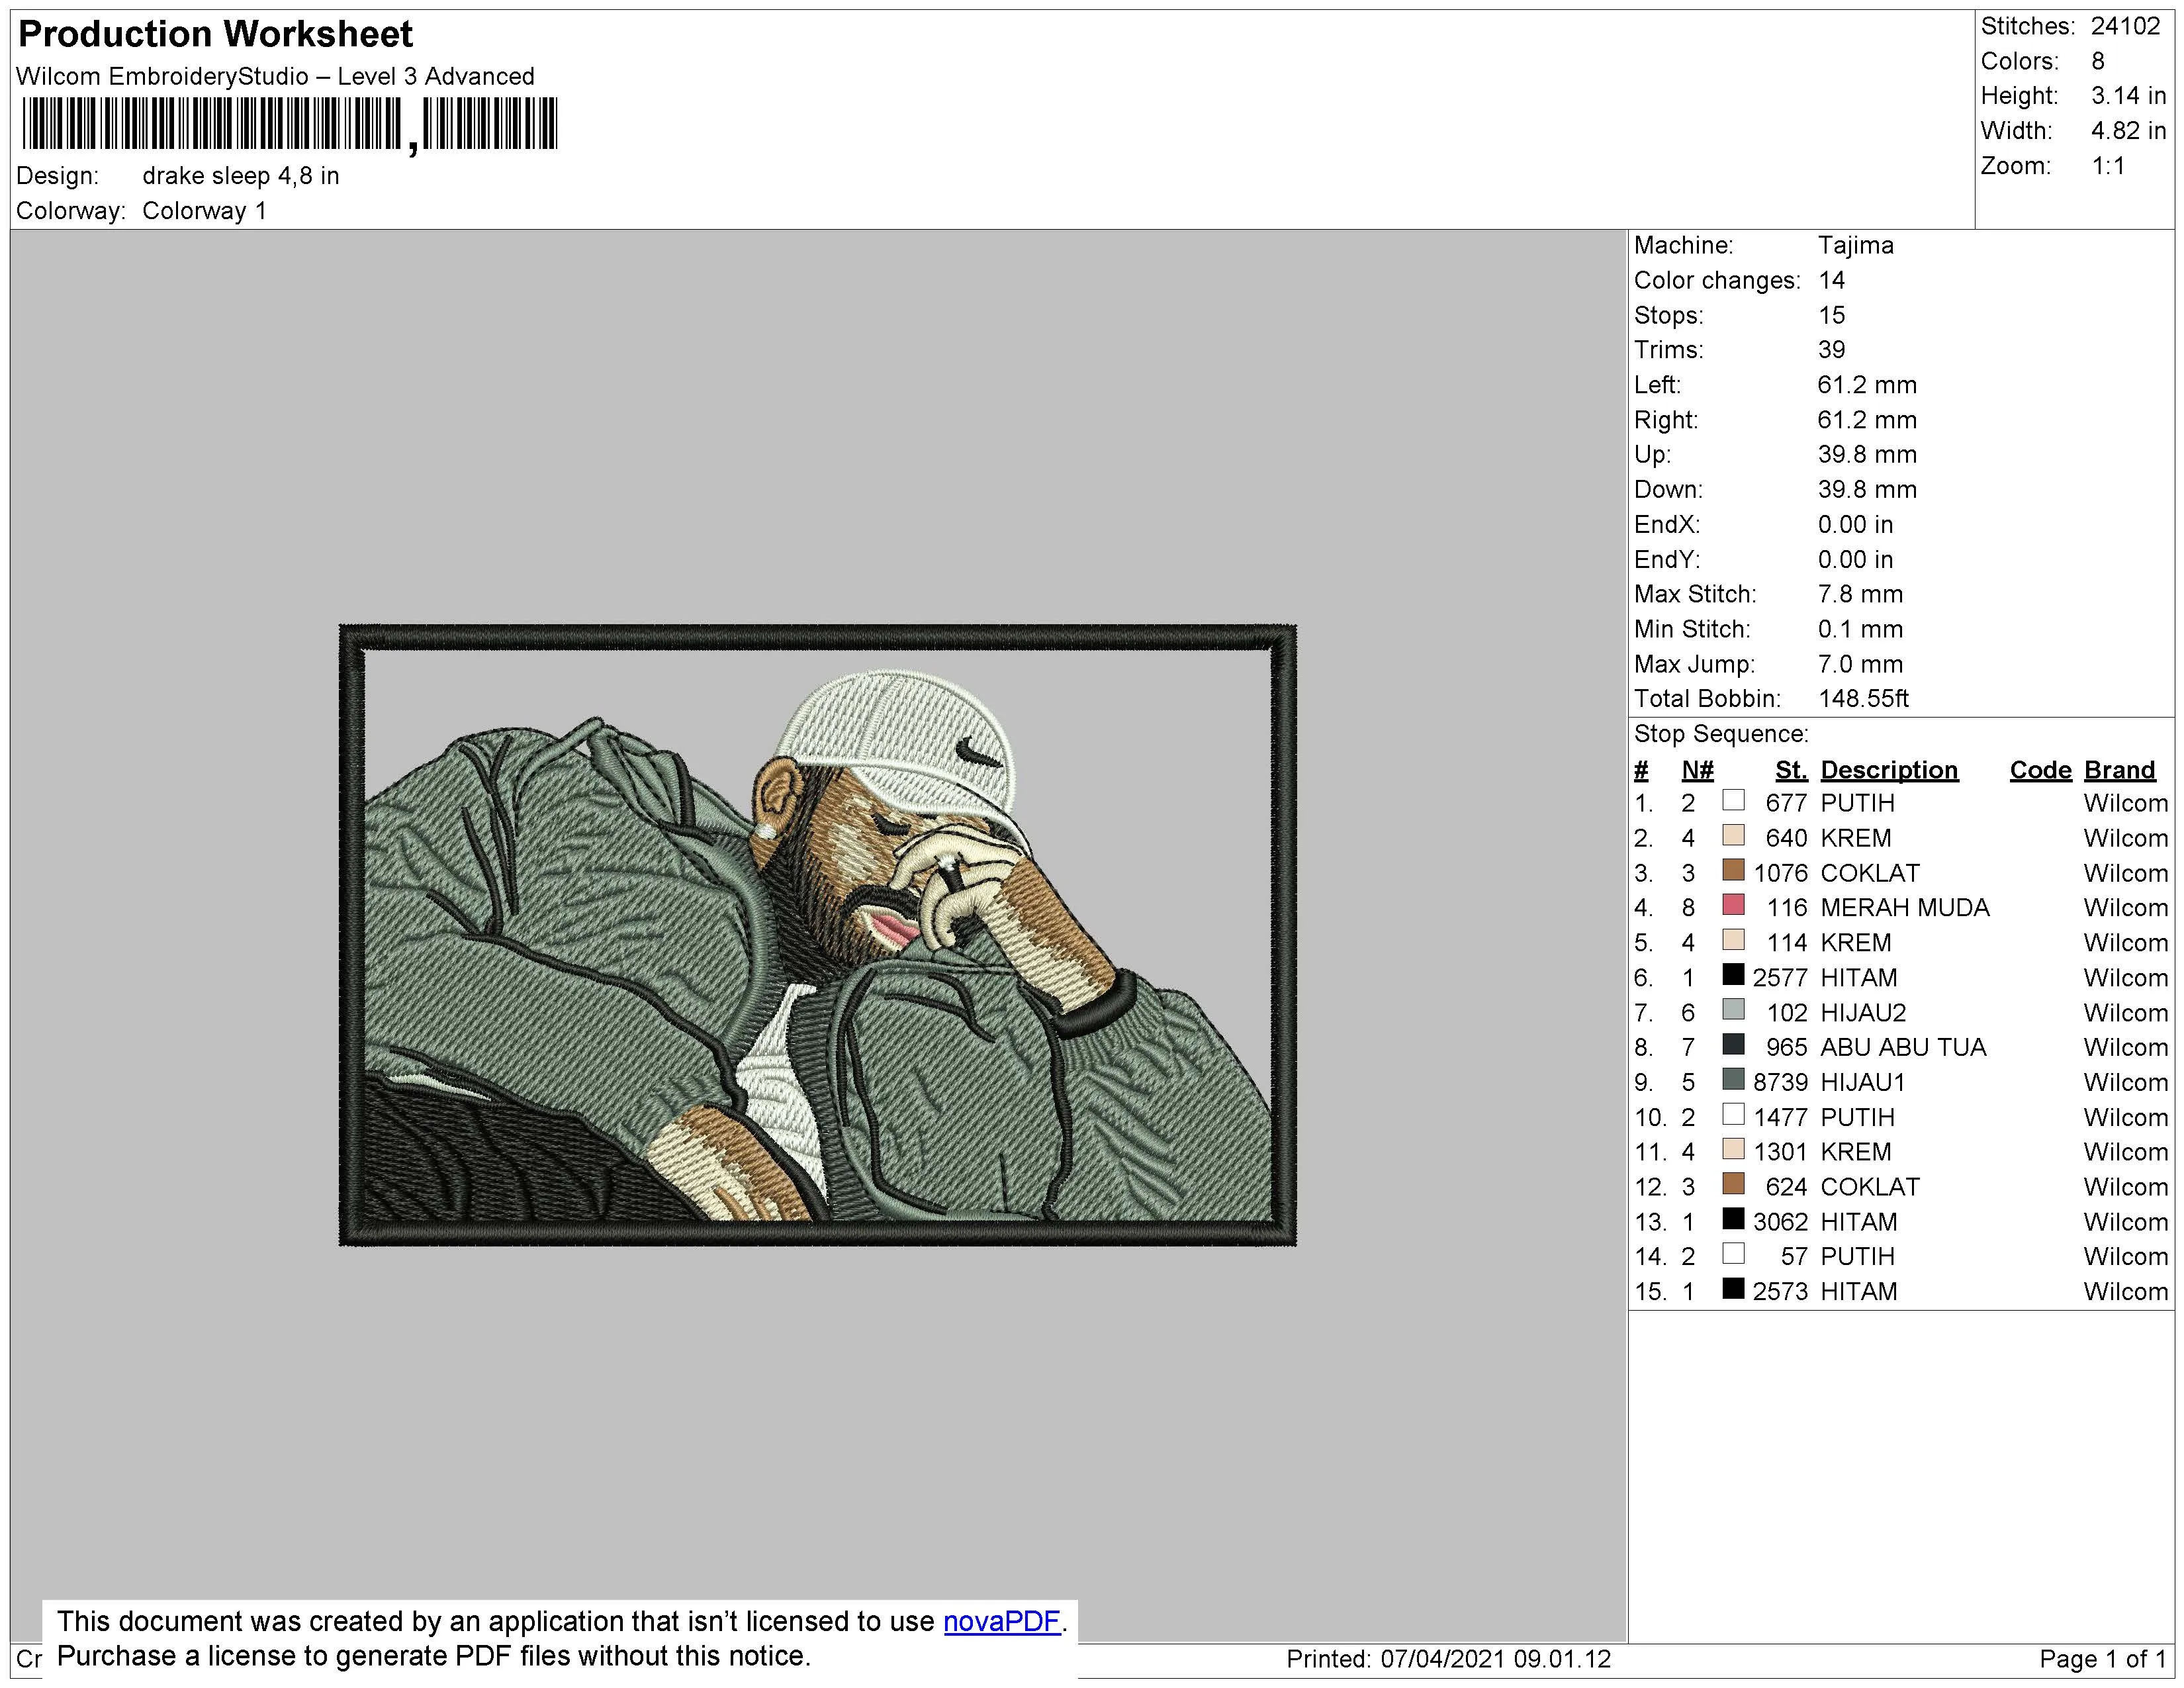Select the brown swatch in row 3 COKLAT

1733,870
